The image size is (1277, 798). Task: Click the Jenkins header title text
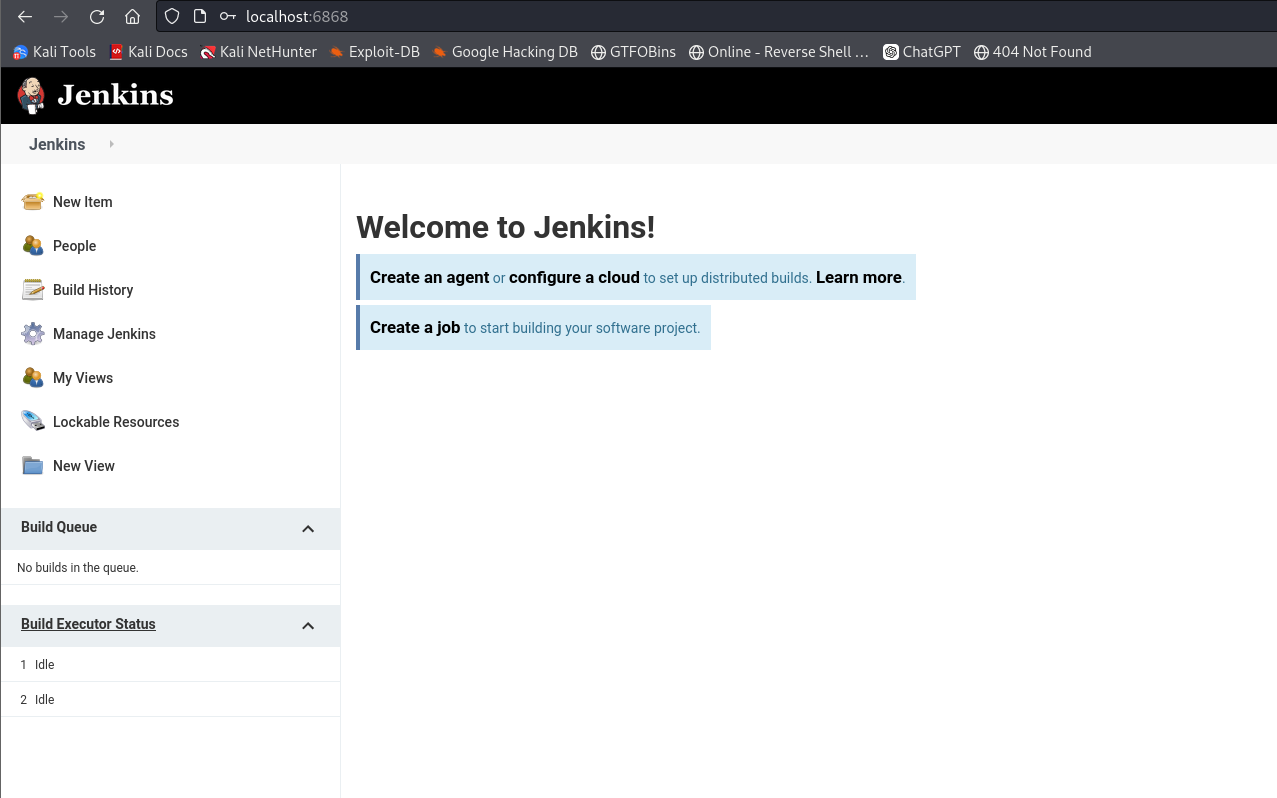[x=116, y=95]
